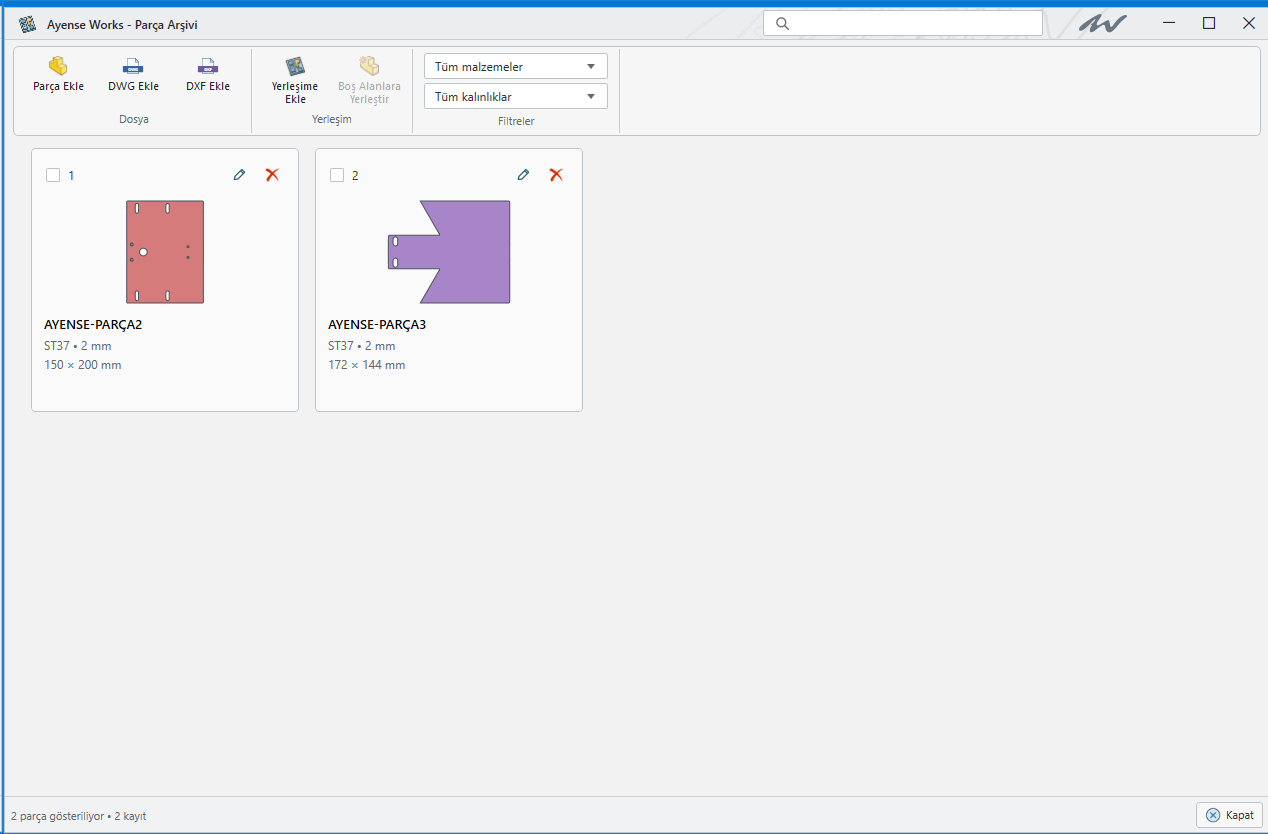Open the Tüm malzemeler material filter

(516, 67)
